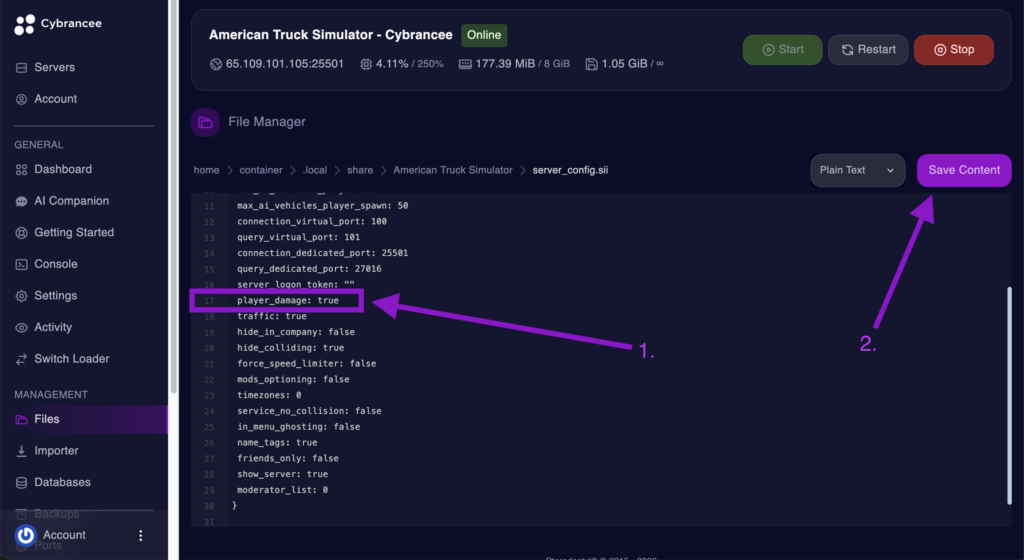Screen dimensions: 1024x560
Task: Click the name_tags: true line
Action: [x=277, y=443]
